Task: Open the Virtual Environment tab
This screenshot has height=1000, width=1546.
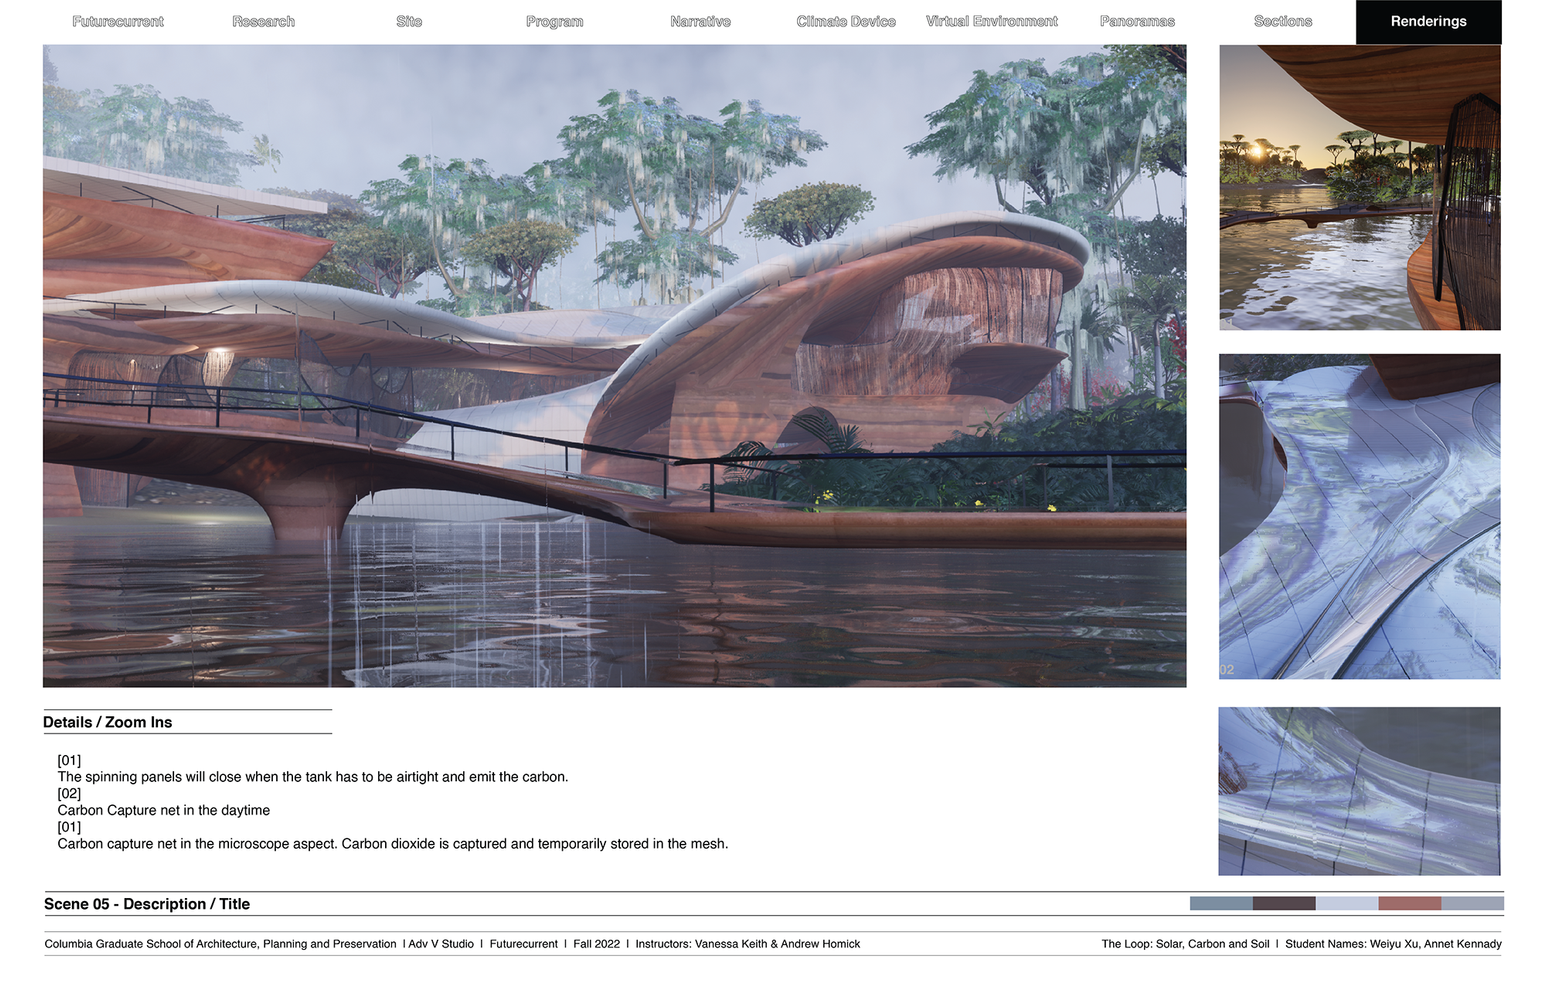Action: point(991,21)
